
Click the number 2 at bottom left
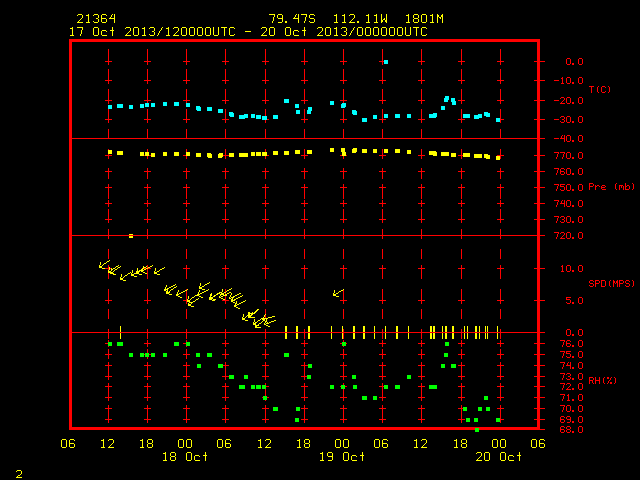coord(19,474)
